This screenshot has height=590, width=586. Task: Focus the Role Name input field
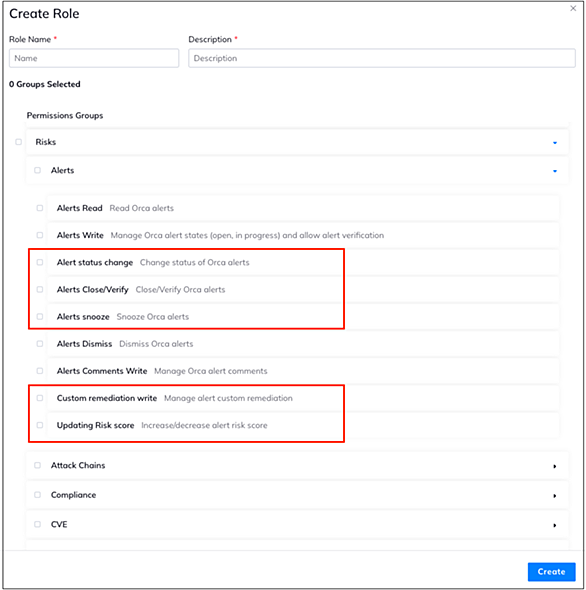click(94, 58)
